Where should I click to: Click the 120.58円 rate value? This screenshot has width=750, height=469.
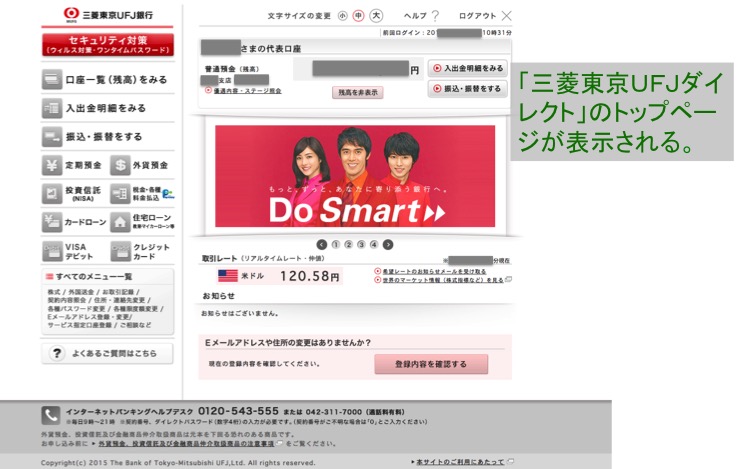[310, 276]
